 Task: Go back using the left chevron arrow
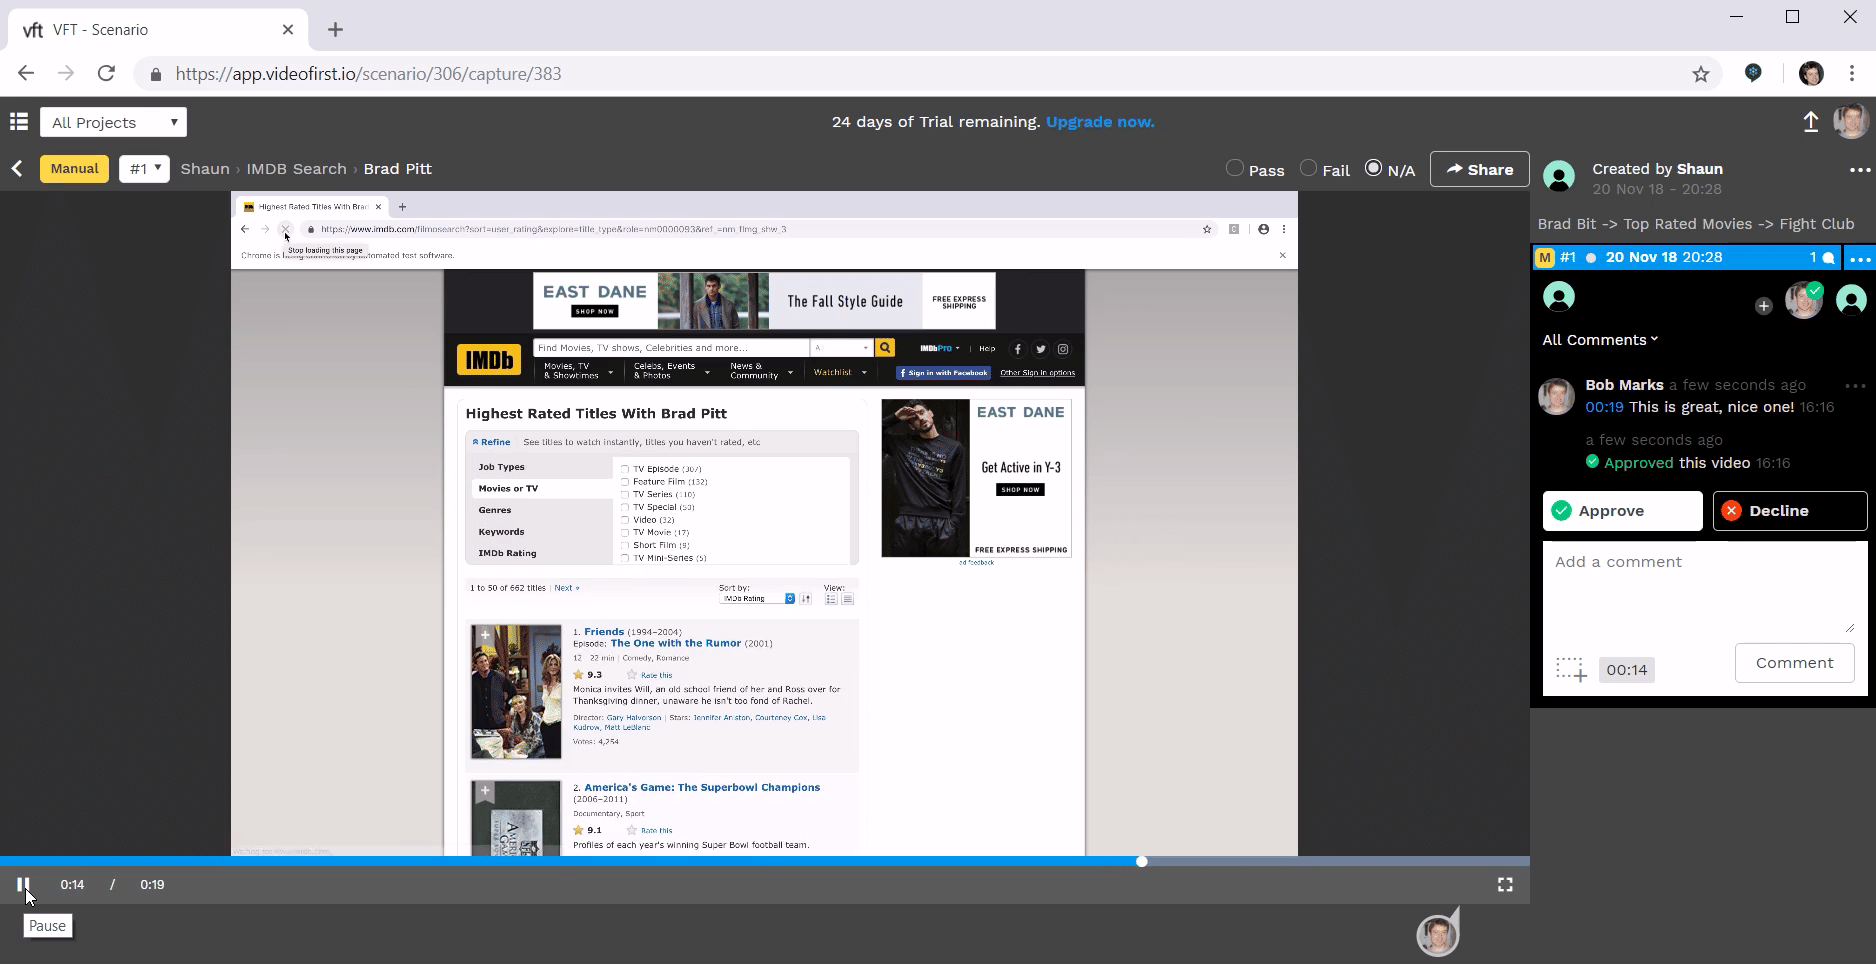pos(17,169)
